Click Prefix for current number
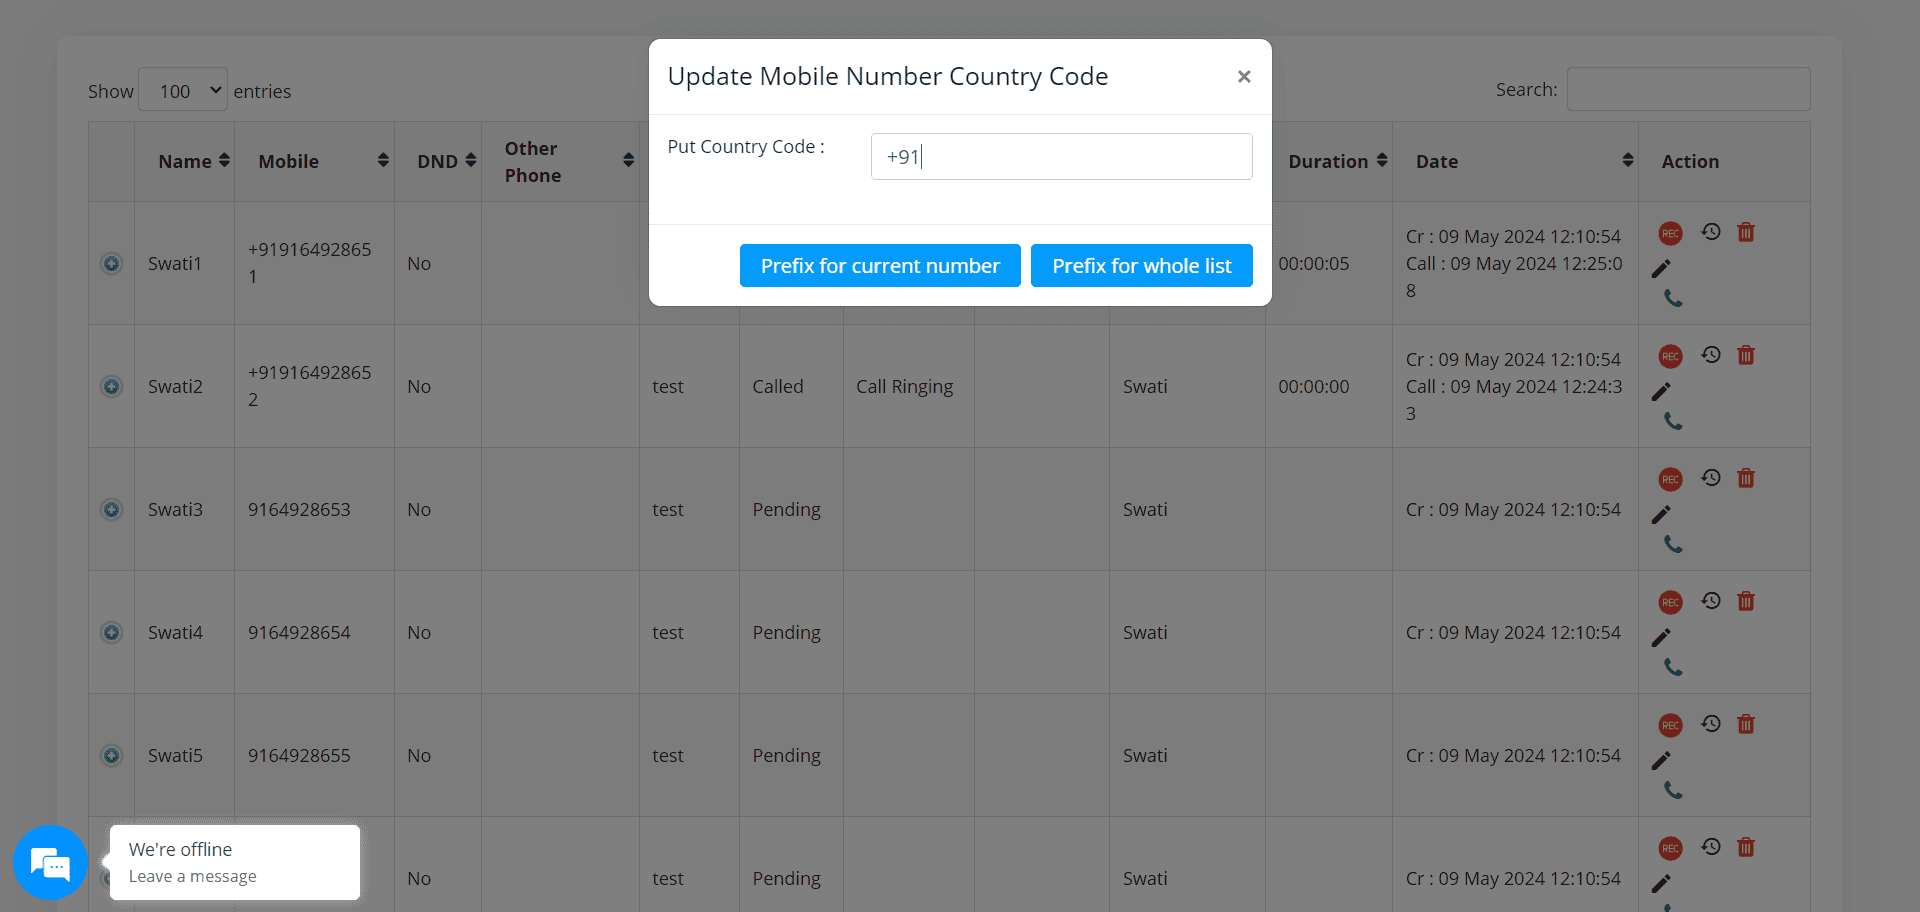The image size is (1920, 912). (x=879, y=265)
